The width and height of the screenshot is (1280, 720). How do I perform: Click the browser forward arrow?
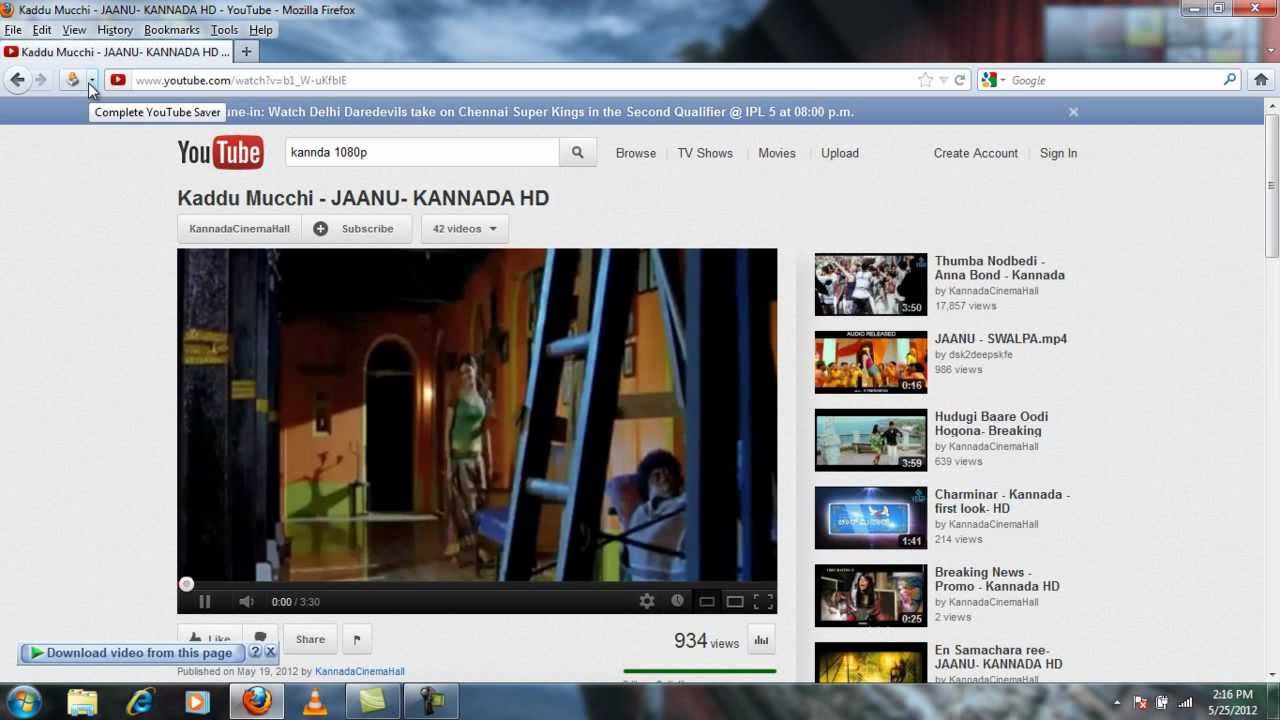[41, 80]
